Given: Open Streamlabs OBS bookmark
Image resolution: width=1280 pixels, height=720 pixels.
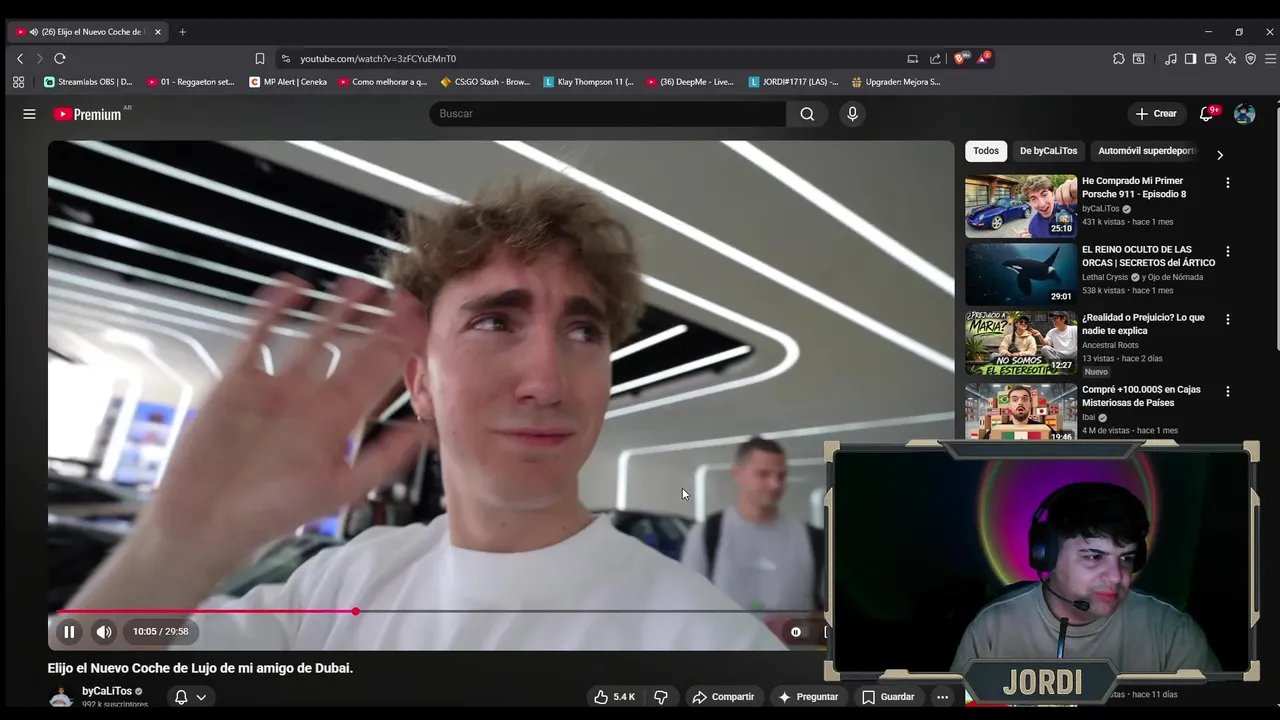Looking at the screenshot, I should click(88, 82).
